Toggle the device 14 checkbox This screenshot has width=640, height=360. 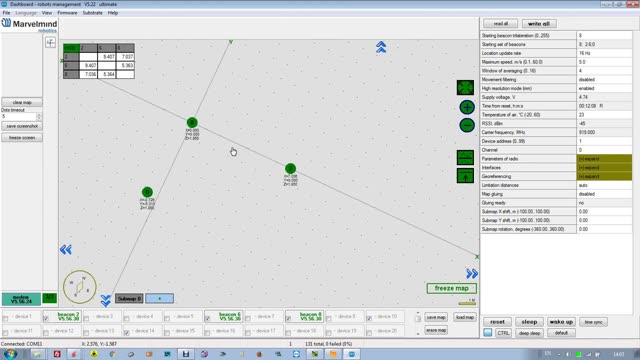[127, 333]
